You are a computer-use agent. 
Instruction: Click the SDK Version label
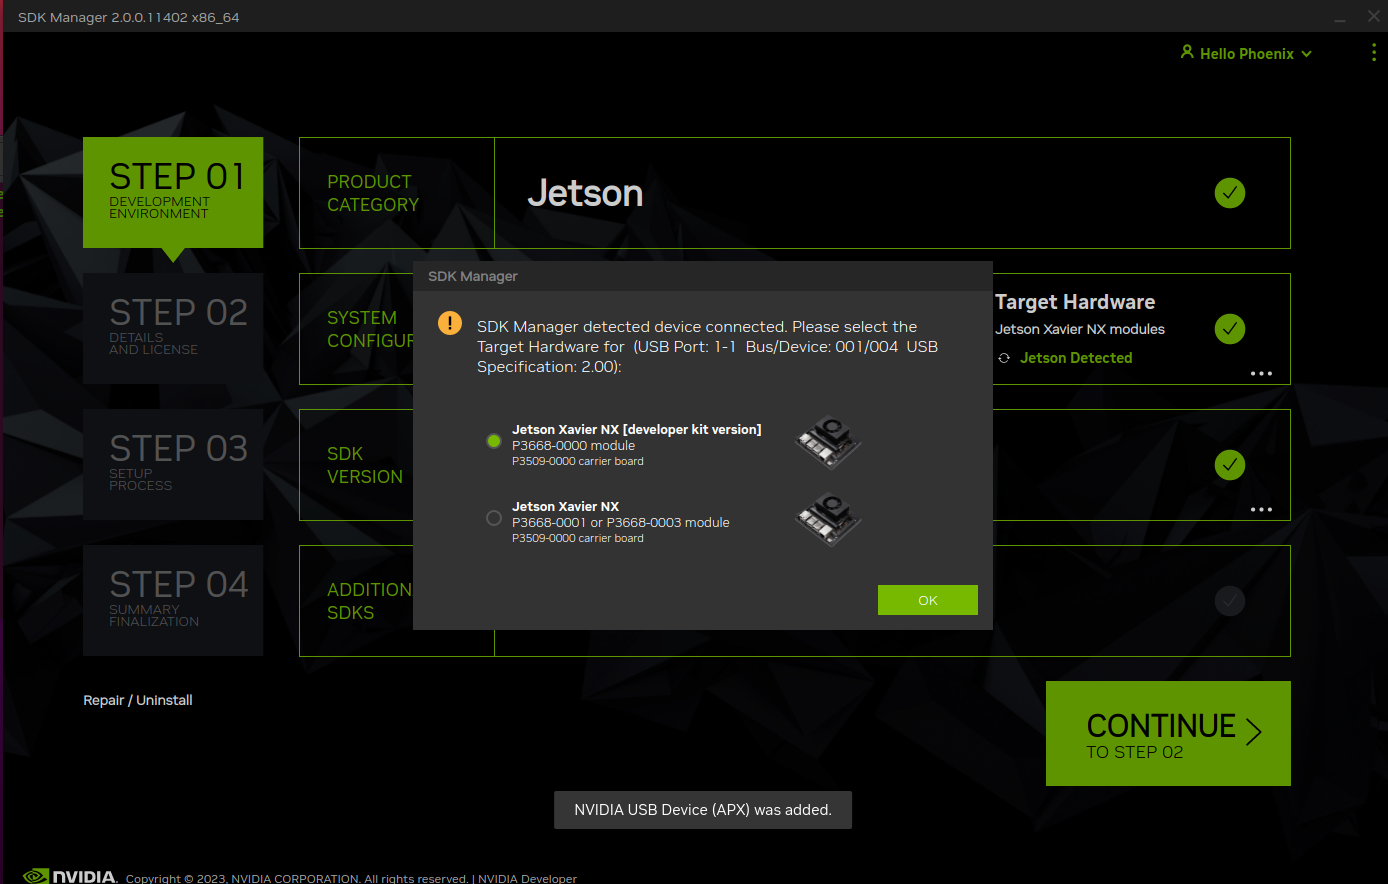[x=365, y=465]
